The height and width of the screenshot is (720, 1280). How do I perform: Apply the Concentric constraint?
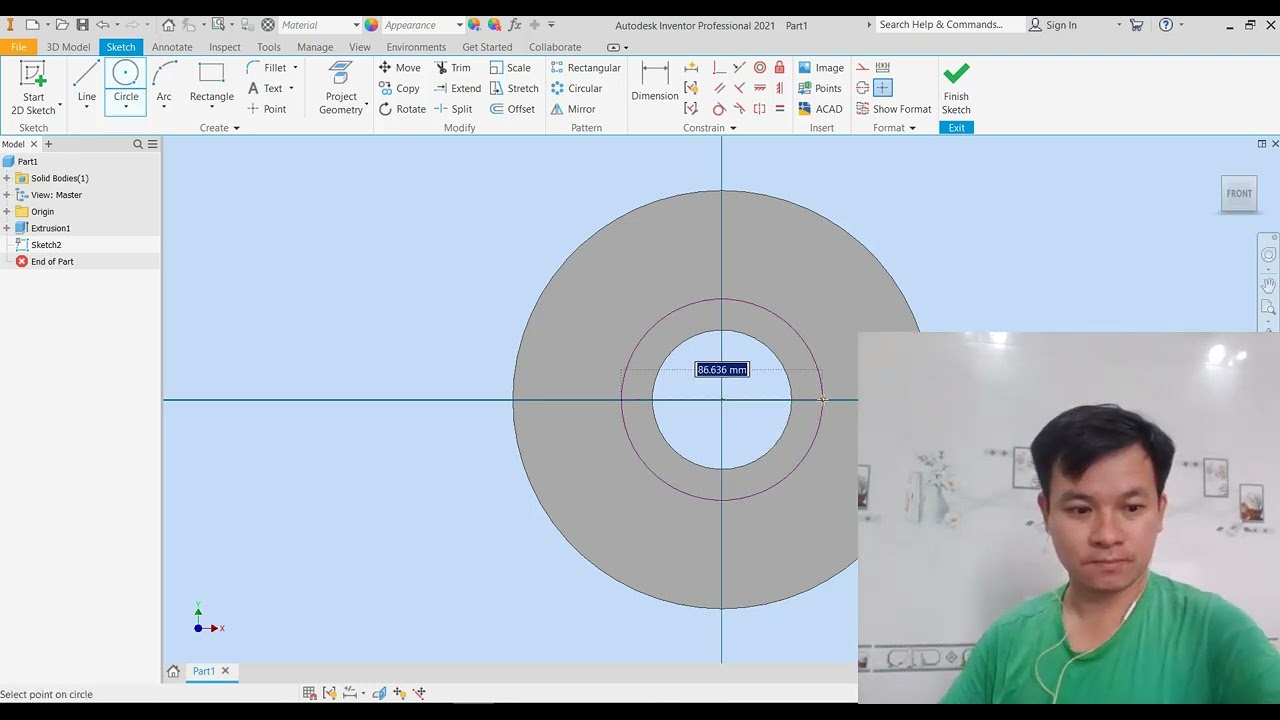click(760, 68)
